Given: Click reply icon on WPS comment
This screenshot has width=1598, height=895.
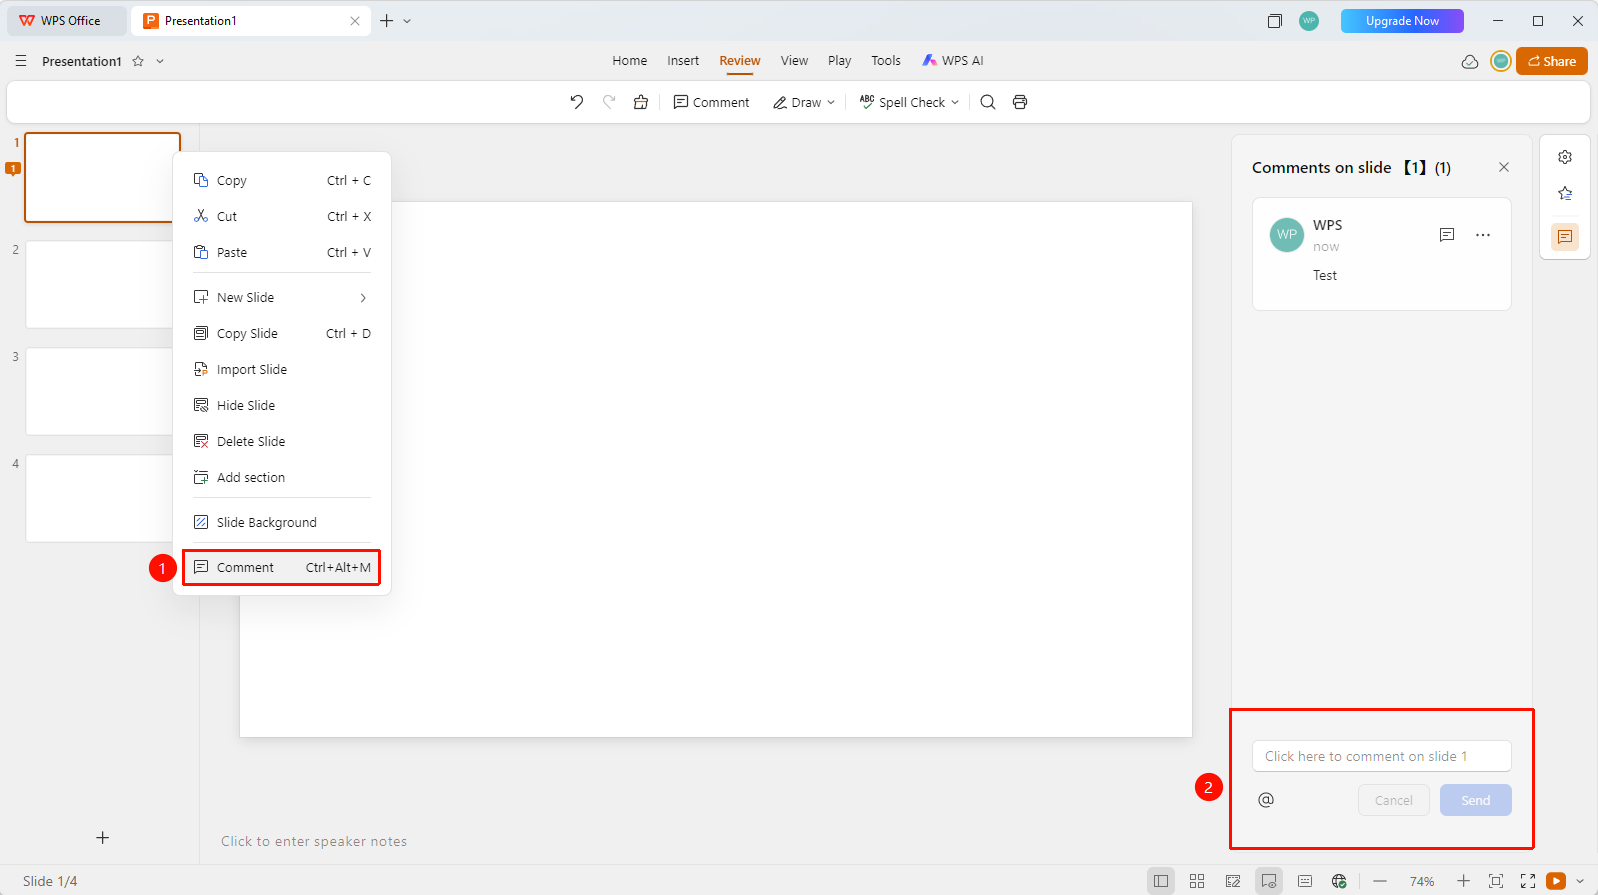Looking at the screenshot, I should coord(1447,235).
